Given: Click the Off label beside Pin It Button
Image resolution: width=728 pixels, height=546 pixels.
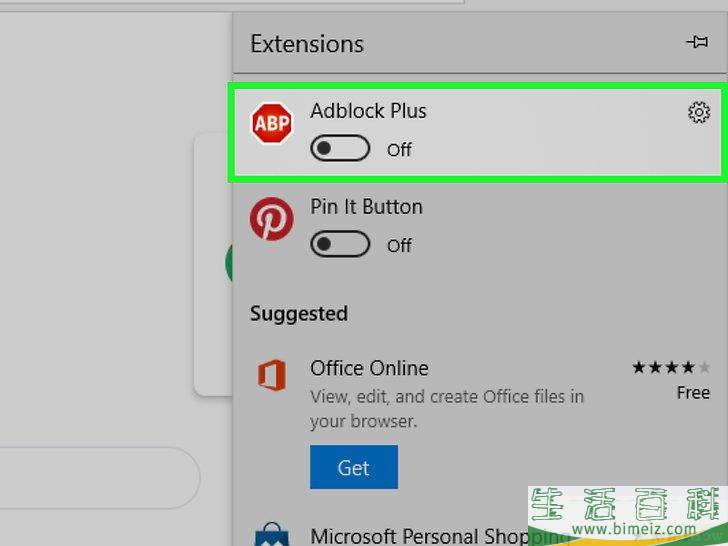Looking at the screenshot, I should (399, 246).
